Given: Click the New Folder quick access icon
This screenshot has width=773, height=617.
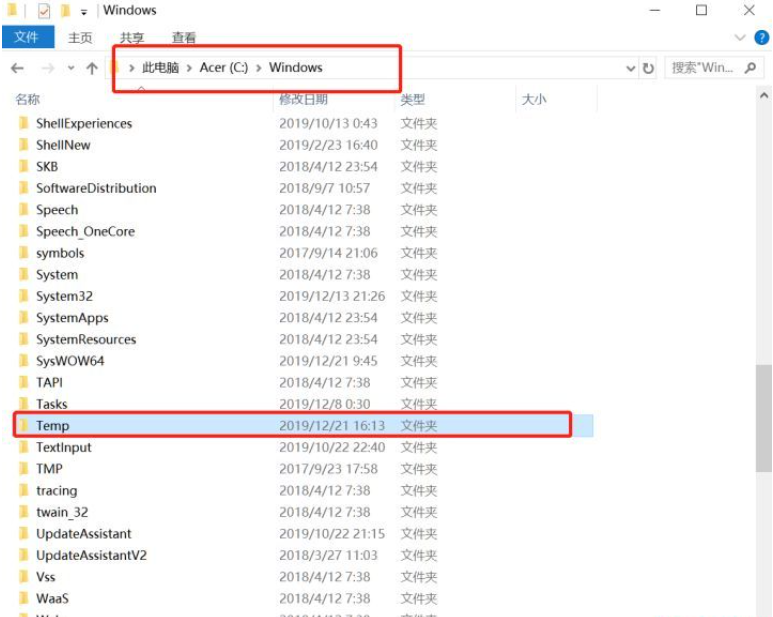Looking at the screenshot, I should tap(65, 11).
